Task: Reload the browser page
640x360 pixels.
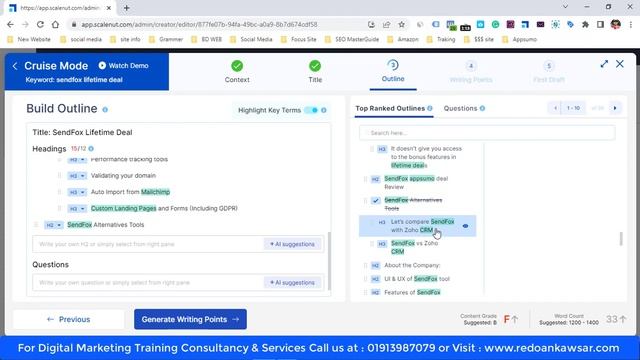Action: 40,24
